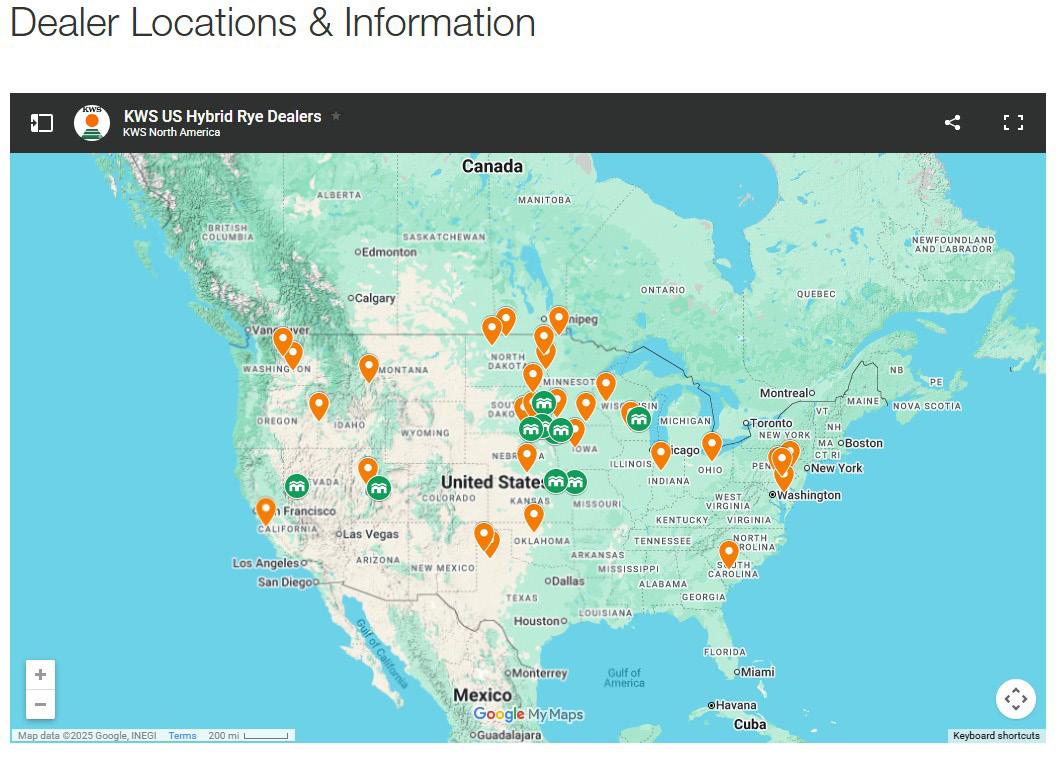View the map in fullscreen
This screenshot has height=757, width=1060.
point(1013,122)
